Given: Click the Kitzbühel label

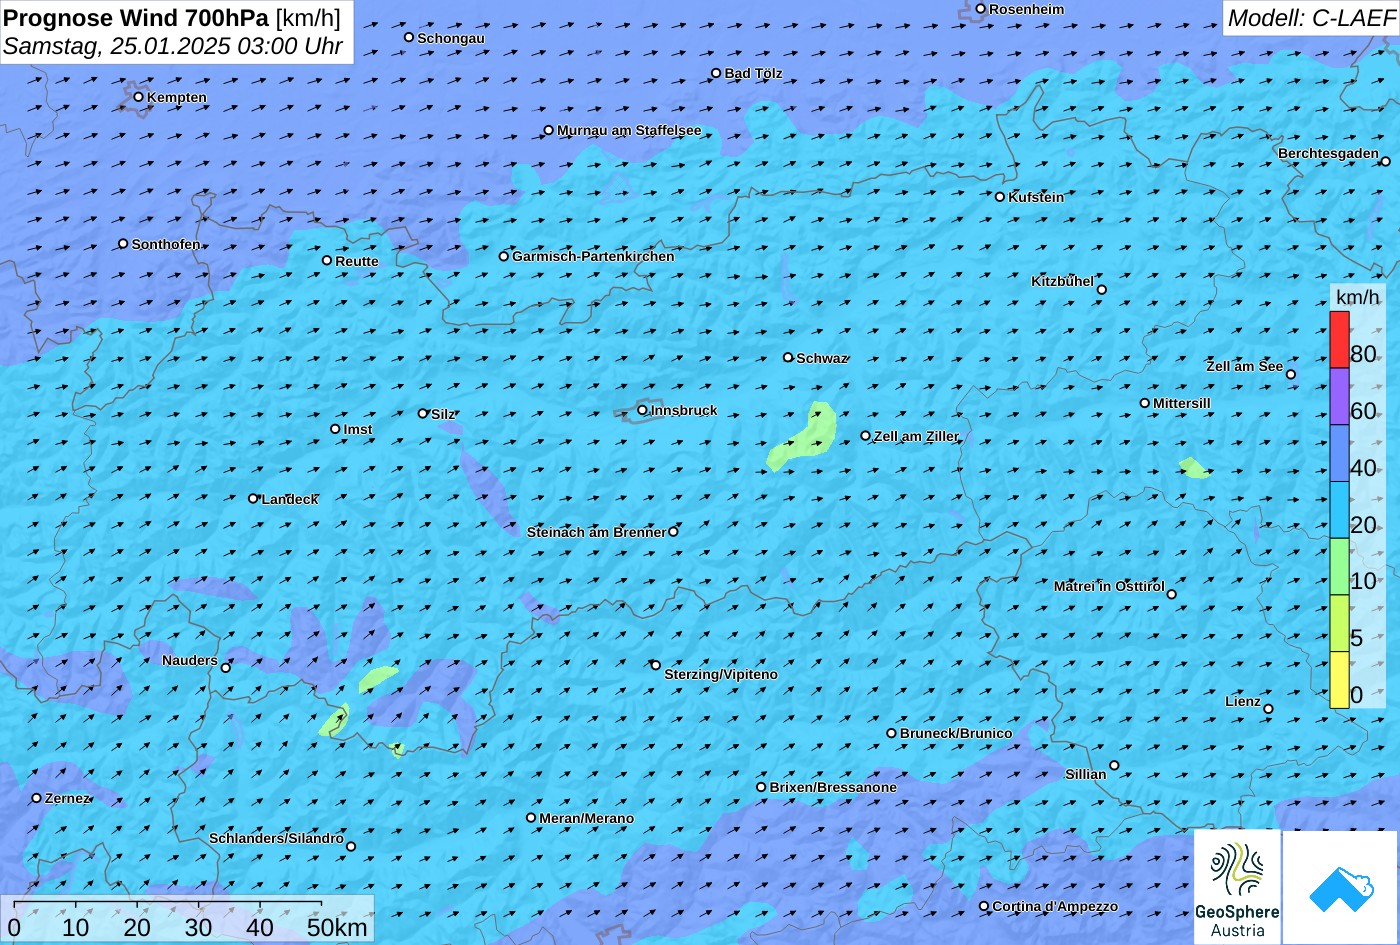Looking at the screenshot, I should point(1063,281).
